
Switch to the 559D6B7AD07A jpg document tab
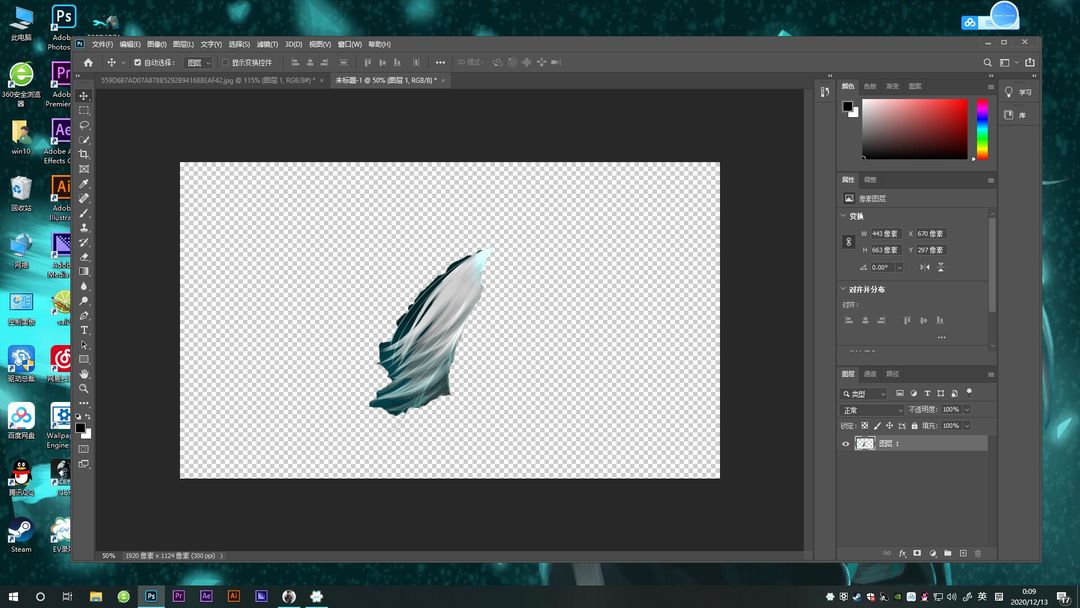pyautogui.click(x=208, y=81)
